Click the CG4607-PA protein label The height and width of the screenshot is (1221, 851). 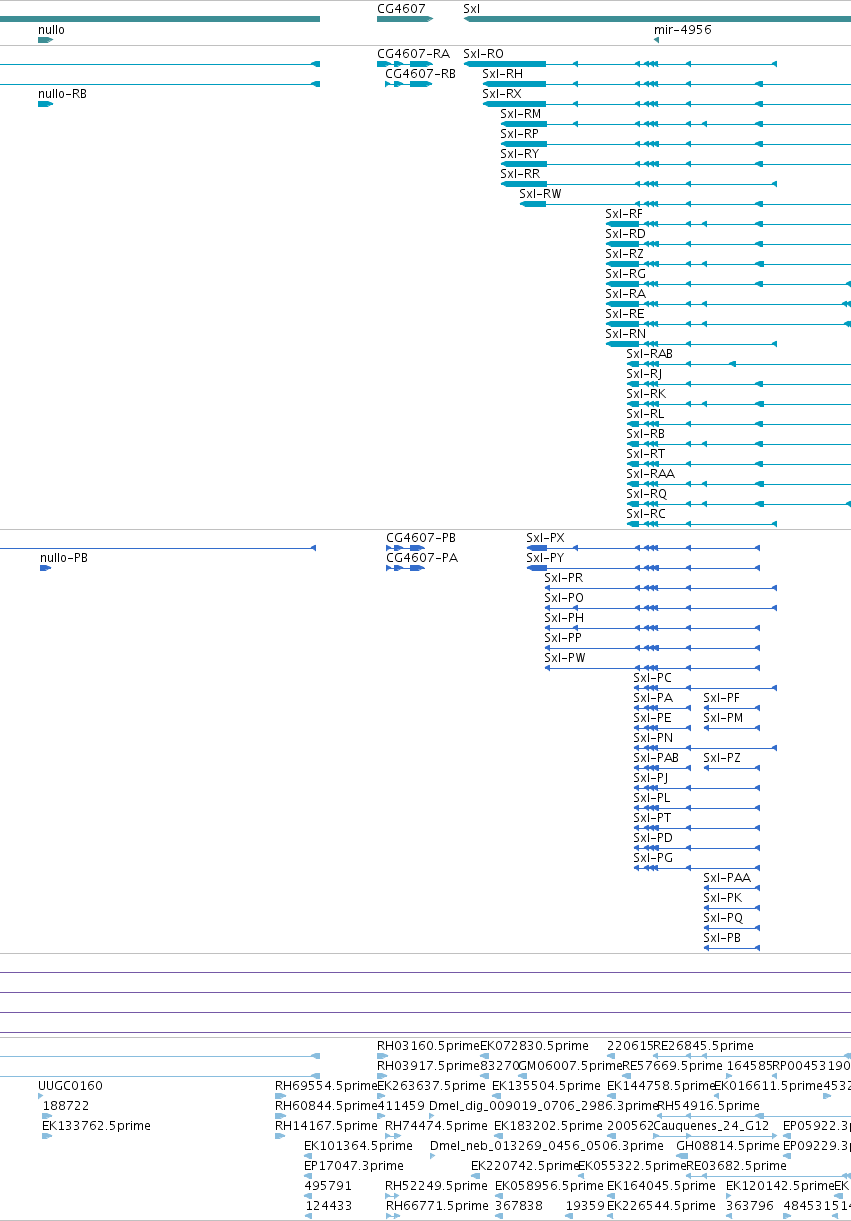[422, 557]
